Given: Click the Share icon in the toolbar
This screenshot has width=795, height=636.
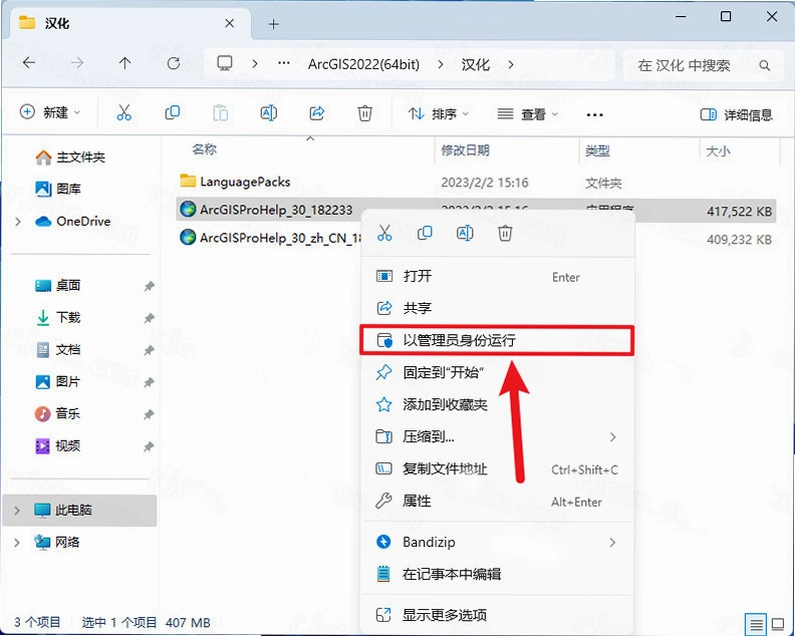Looking at the screenshot, I should point(317,113).
